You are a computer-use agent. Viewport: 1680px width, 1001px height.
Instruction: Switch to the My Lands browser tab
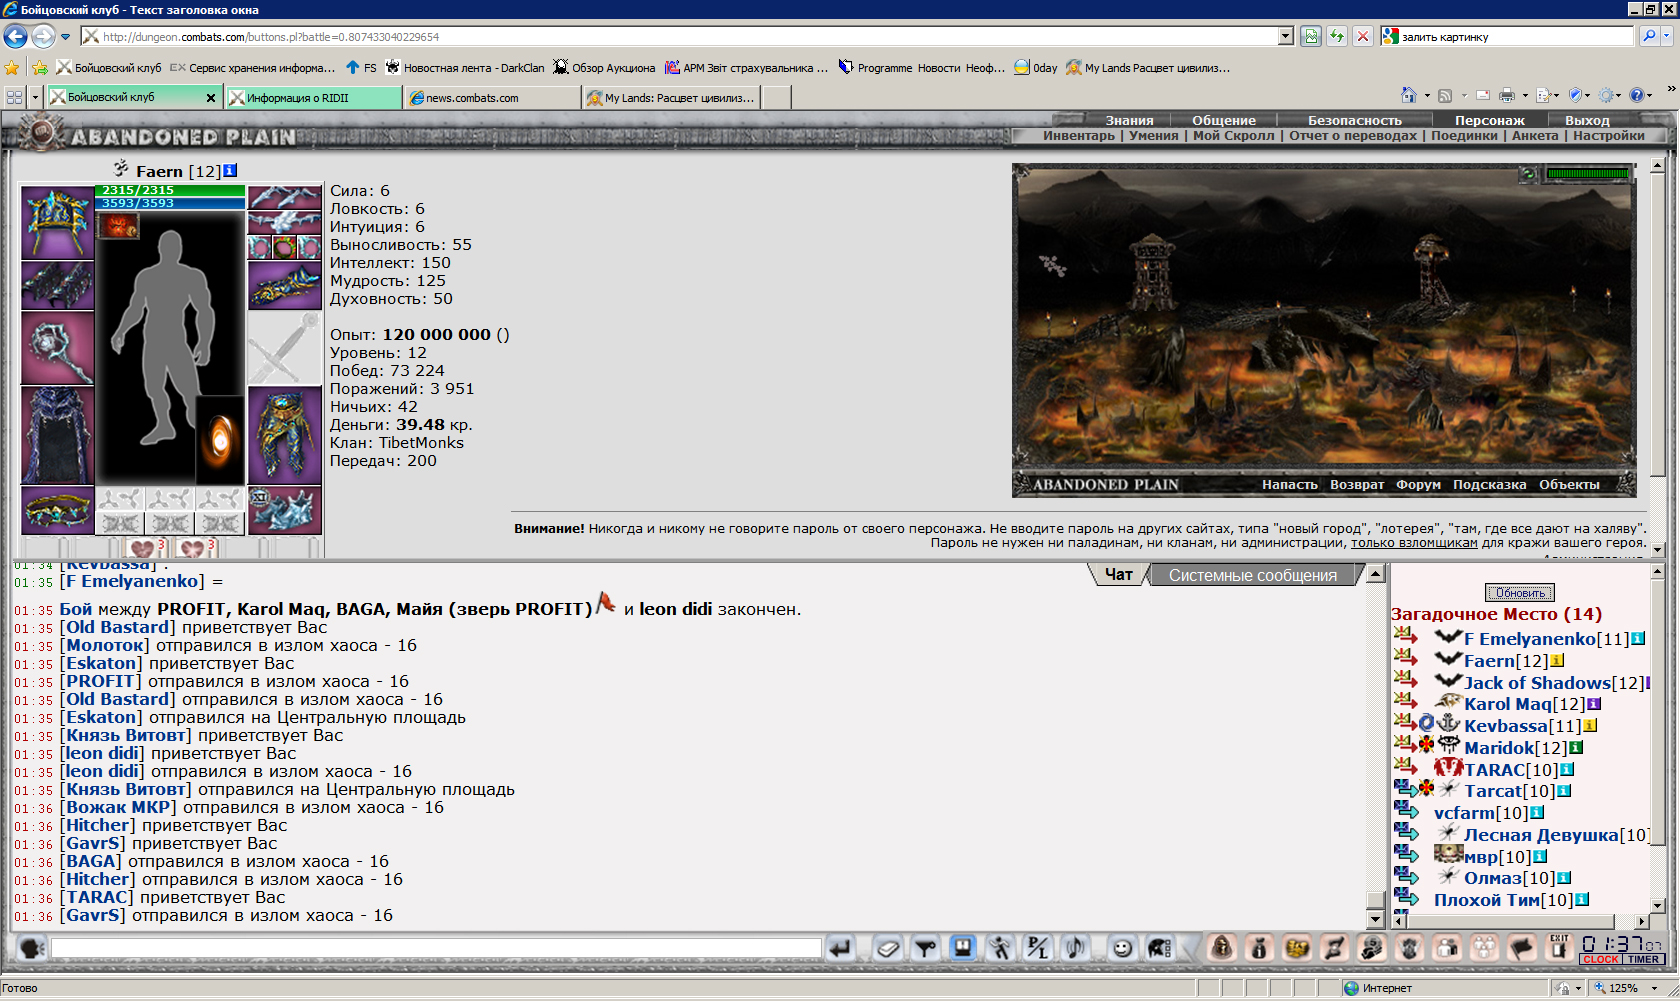[x=672, y=98]
